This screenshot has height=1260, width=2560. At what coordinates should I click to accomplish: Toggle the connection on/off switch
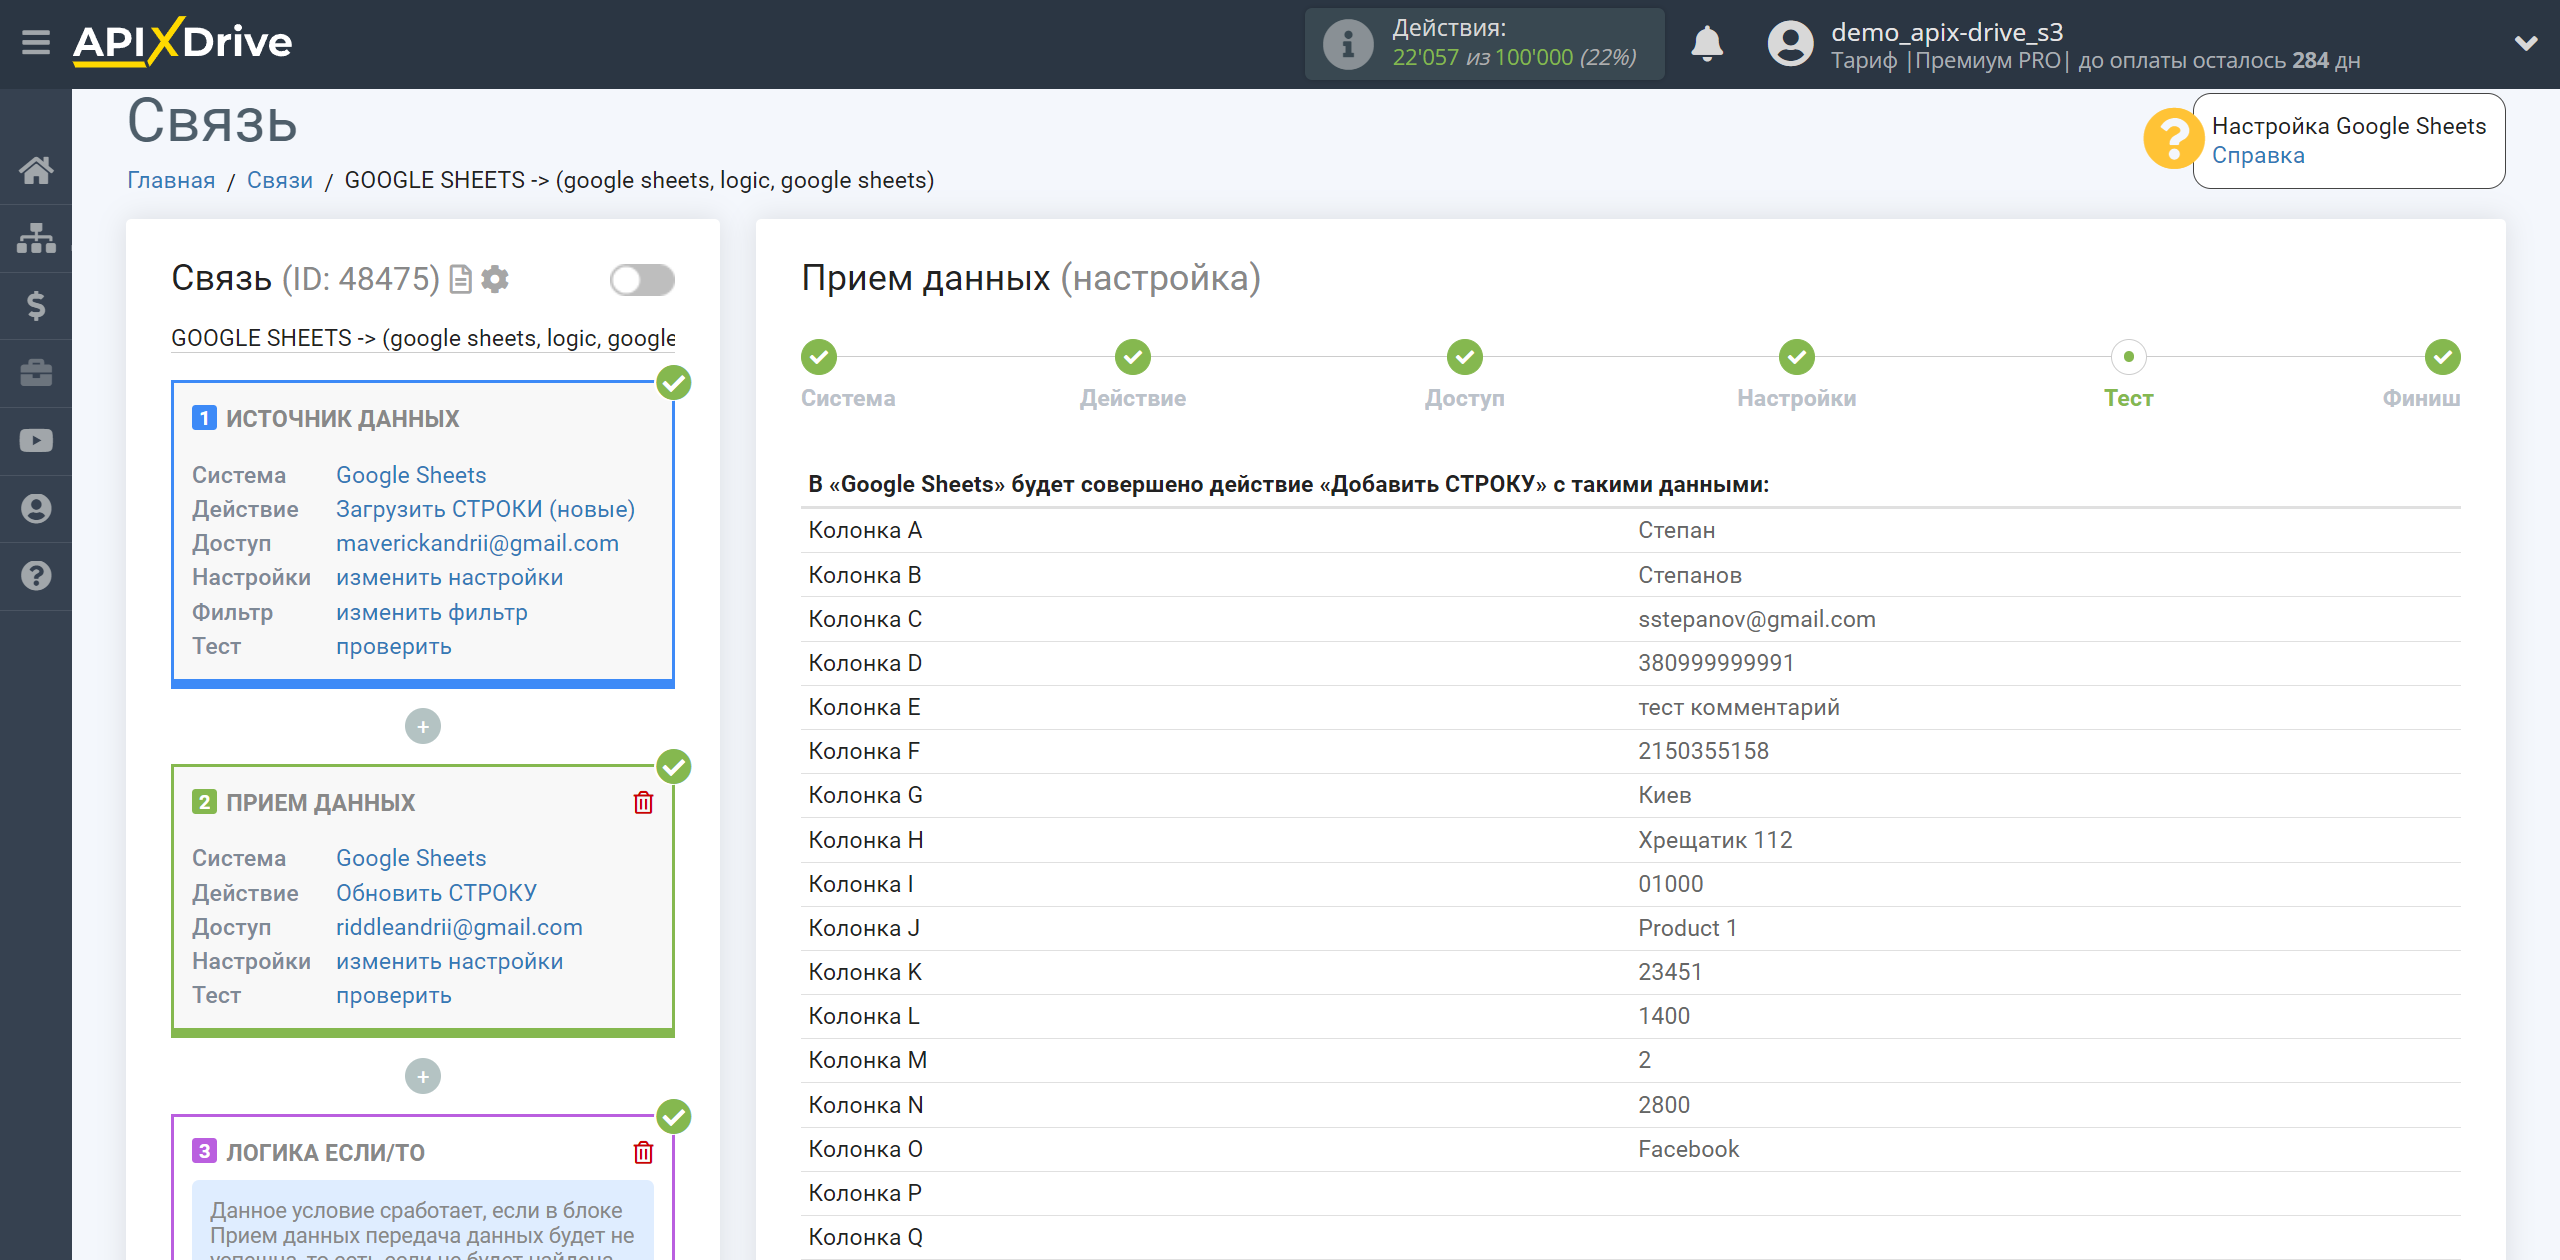pyautogui.click(x=642, y=280)
